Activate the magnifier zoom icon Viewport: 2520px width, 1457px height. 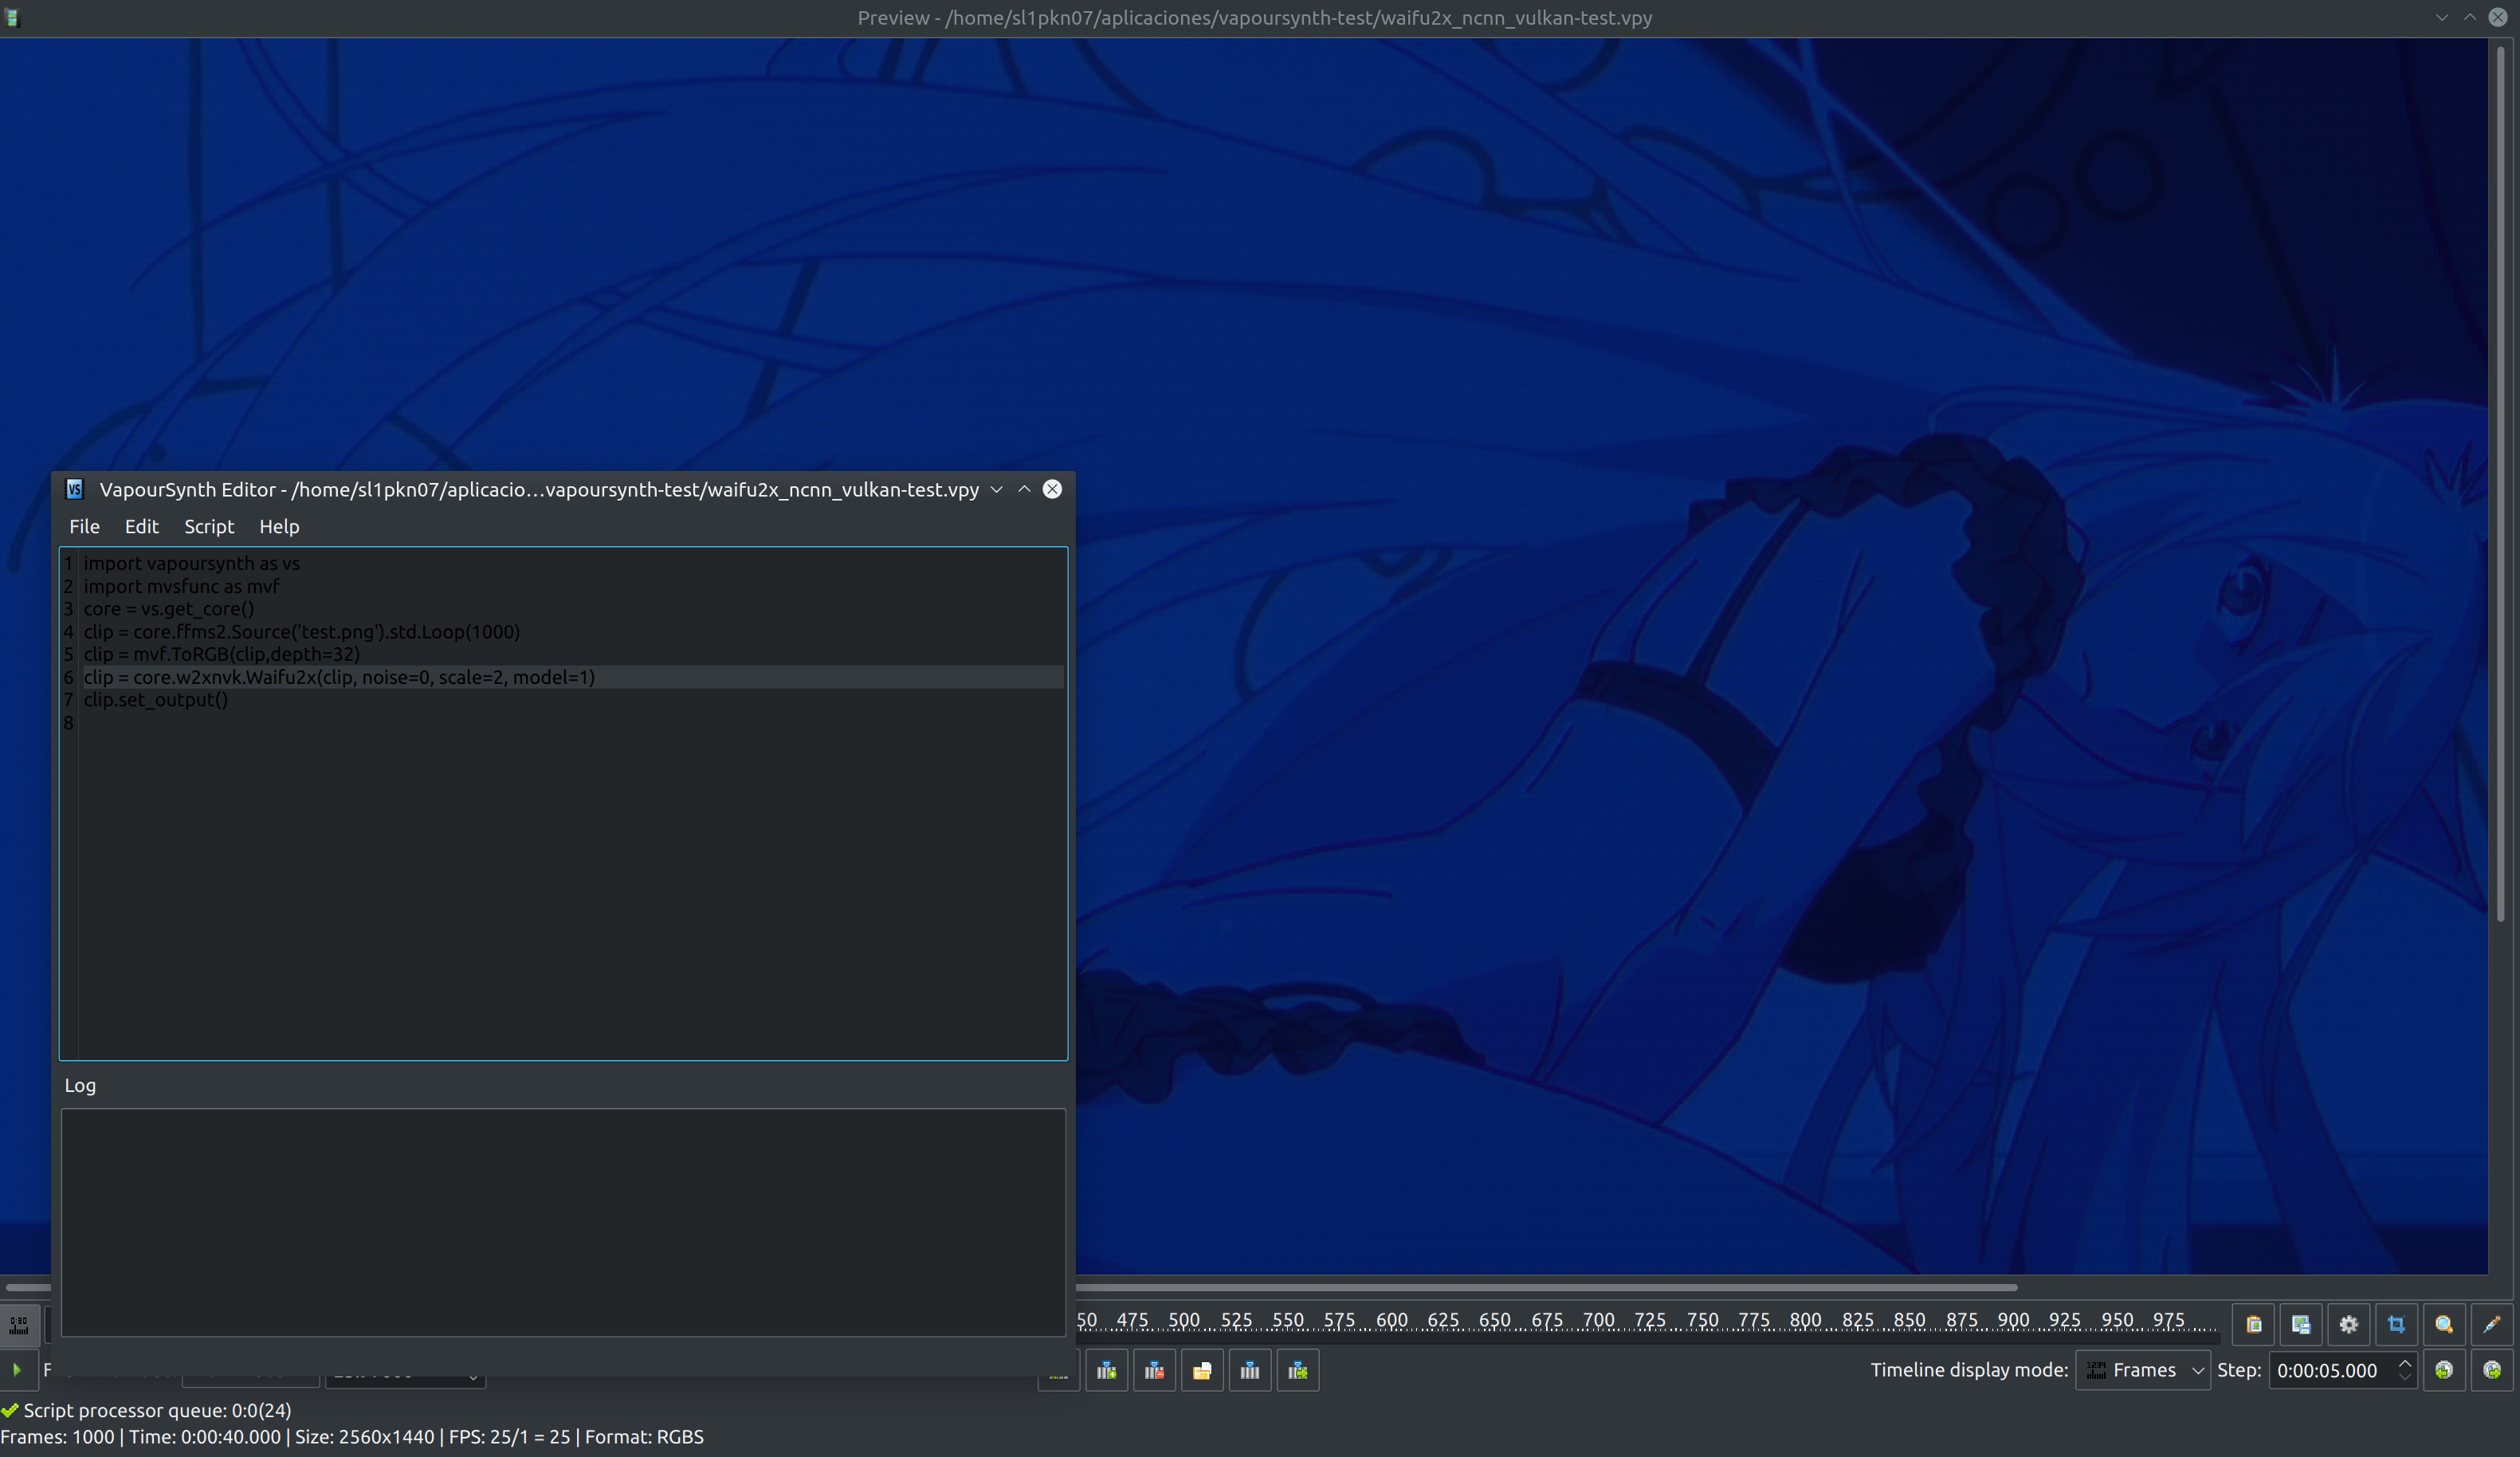click(2444, 1324)
